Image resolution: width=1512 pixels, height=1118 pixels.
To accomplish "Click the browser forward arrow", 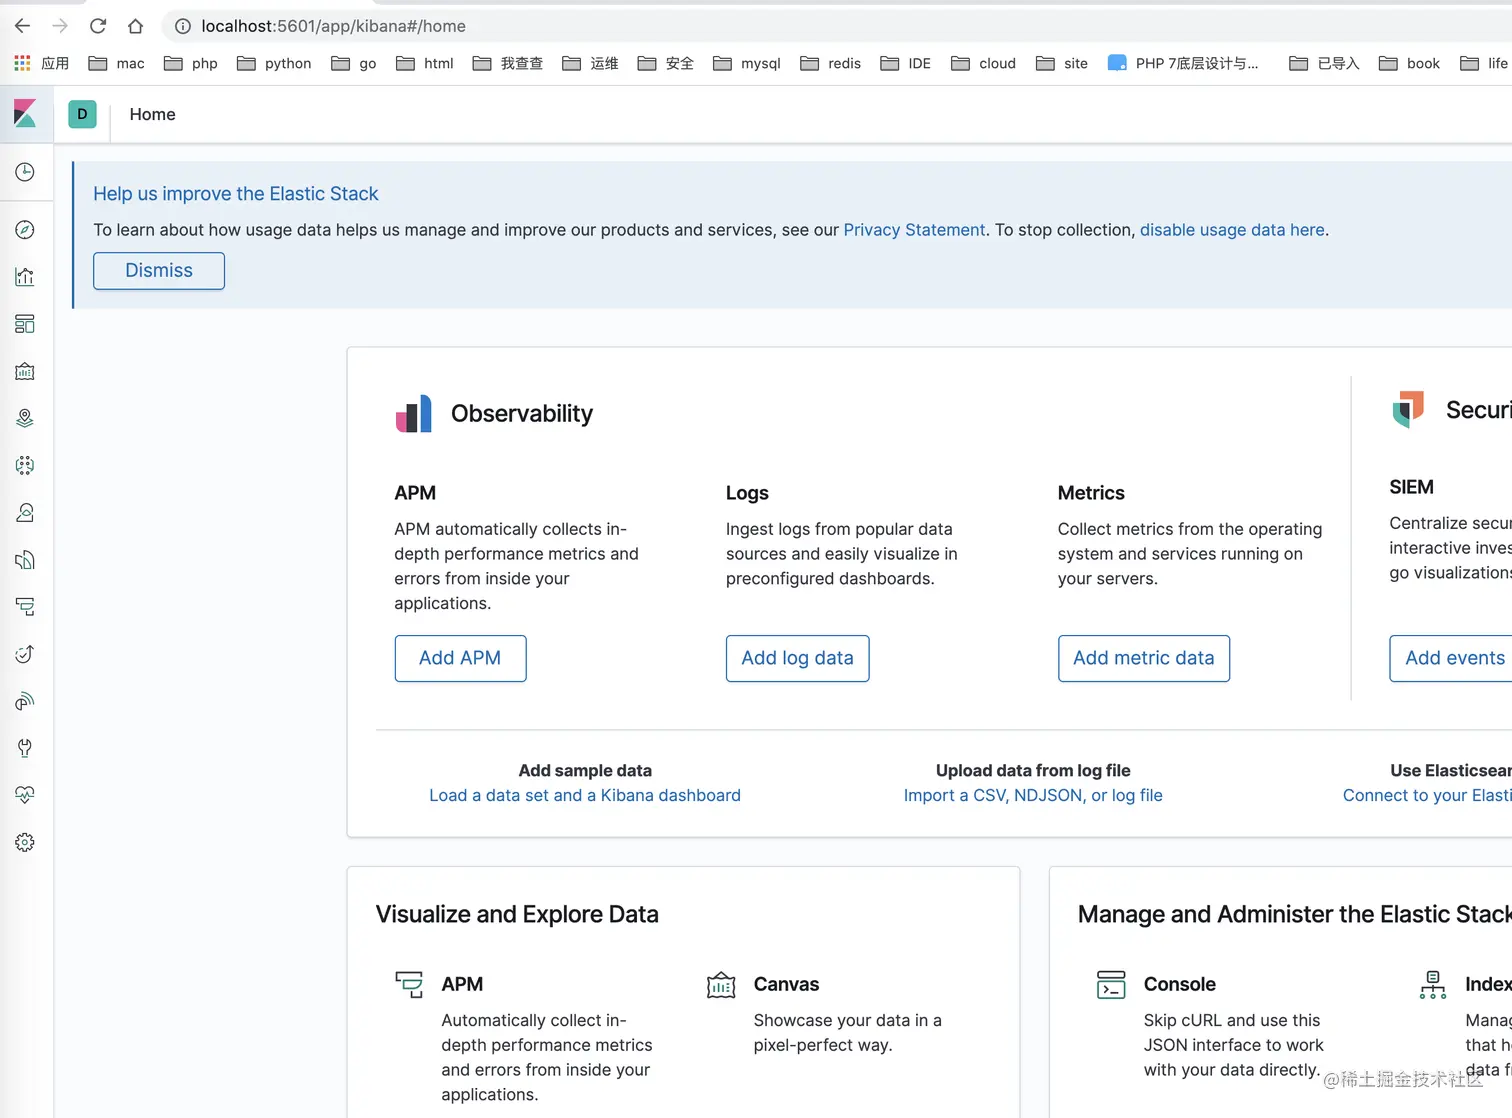I will pyautogui.click(x=60, y=26).
